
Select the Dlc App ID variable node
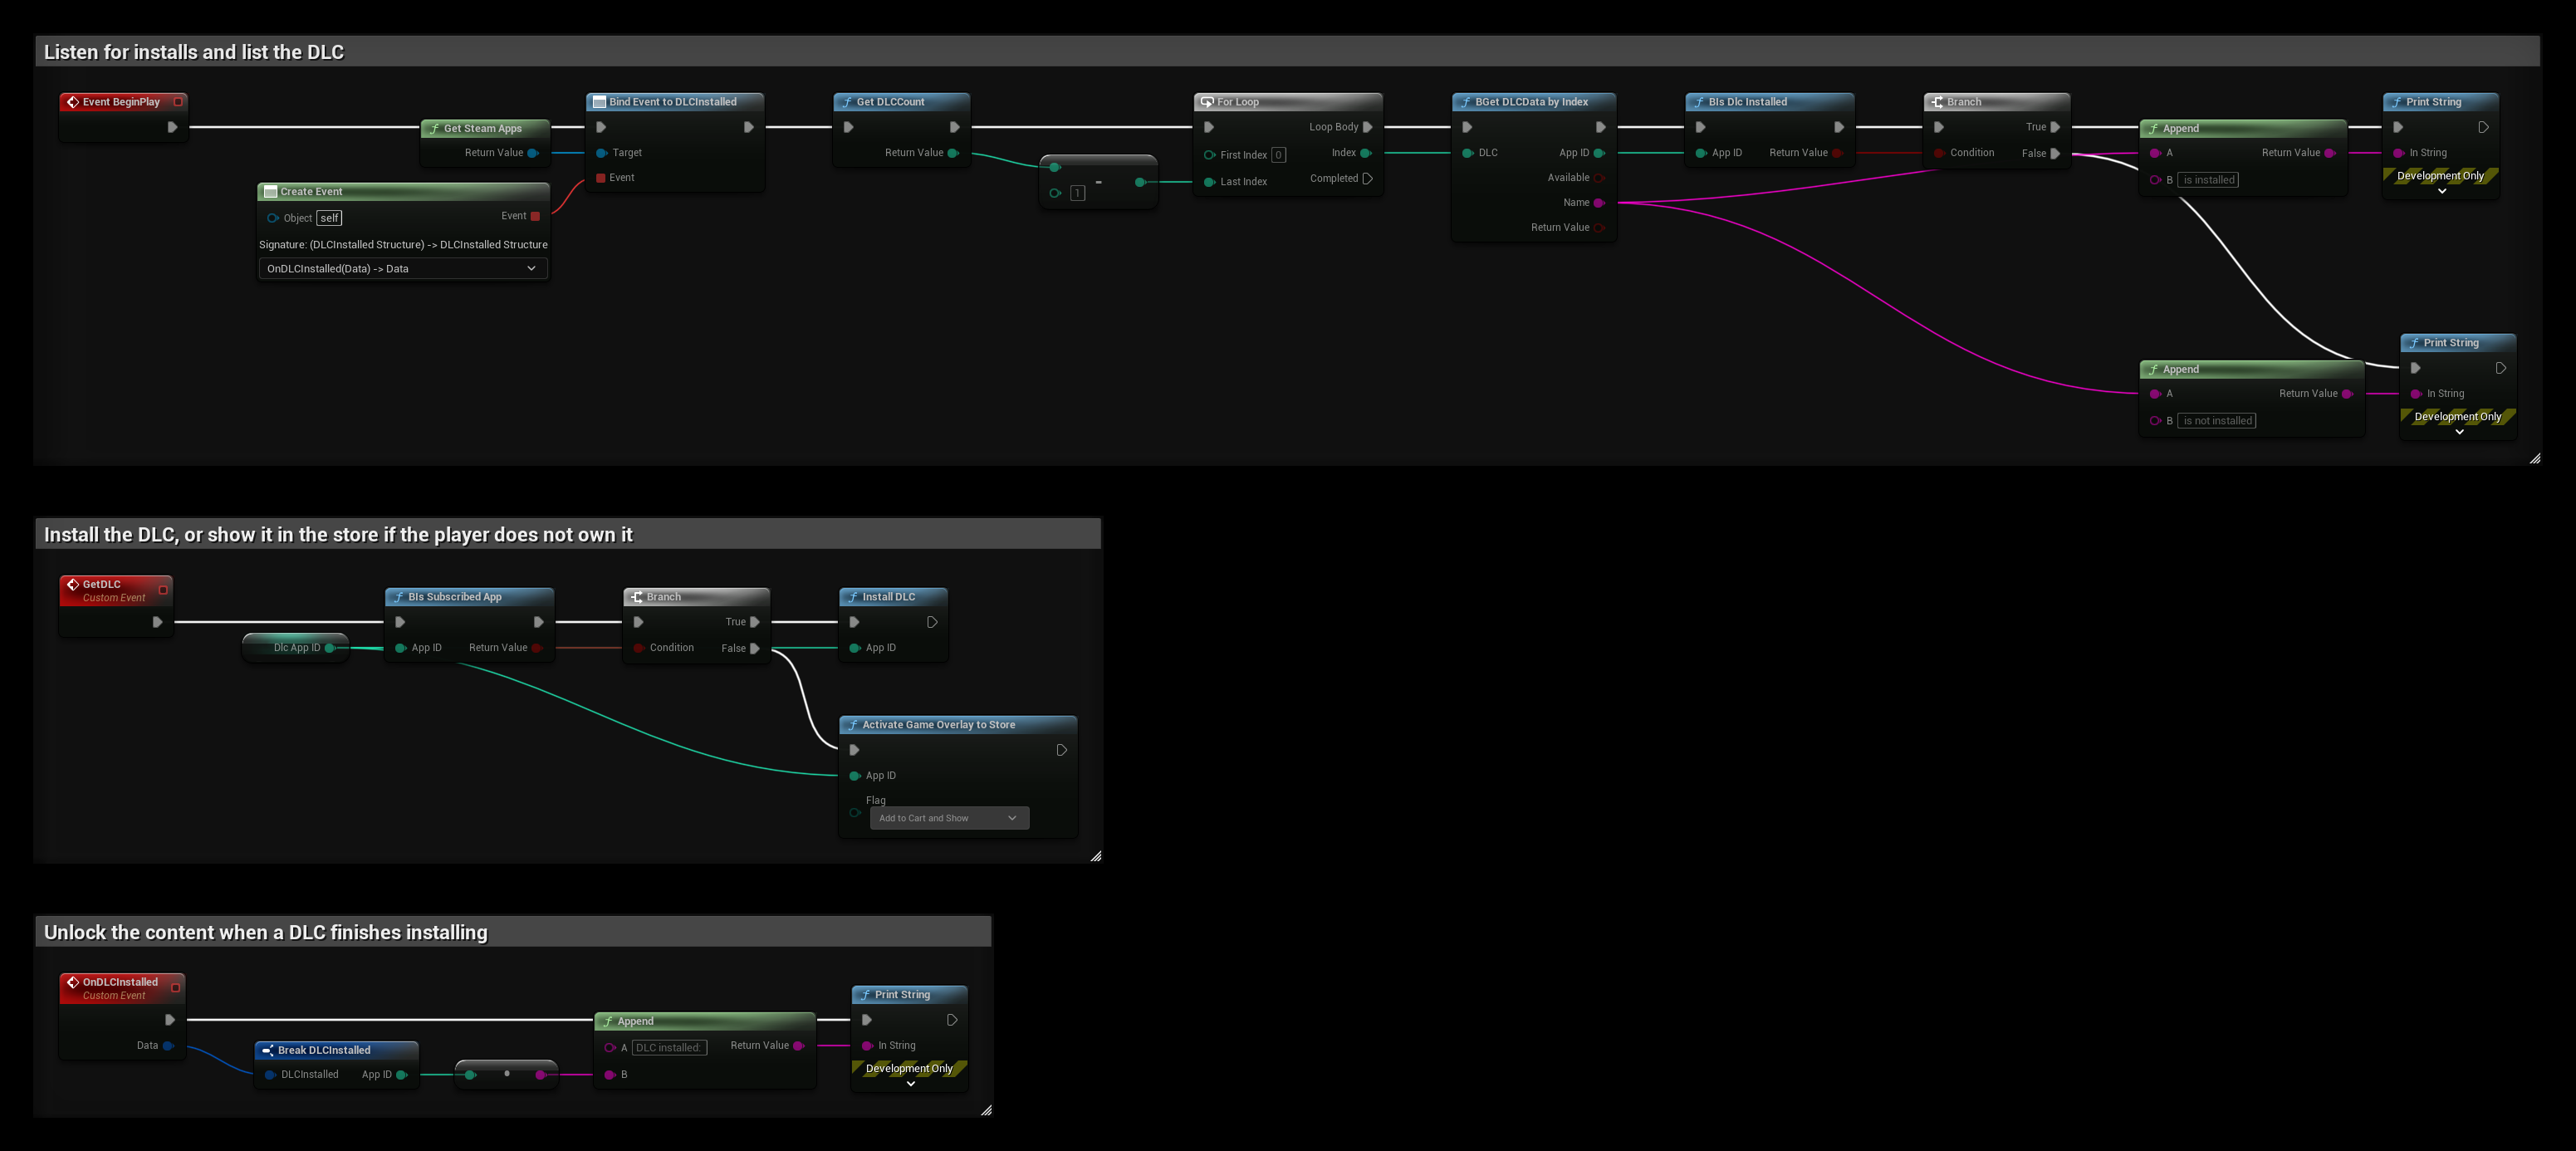point(296,648)
